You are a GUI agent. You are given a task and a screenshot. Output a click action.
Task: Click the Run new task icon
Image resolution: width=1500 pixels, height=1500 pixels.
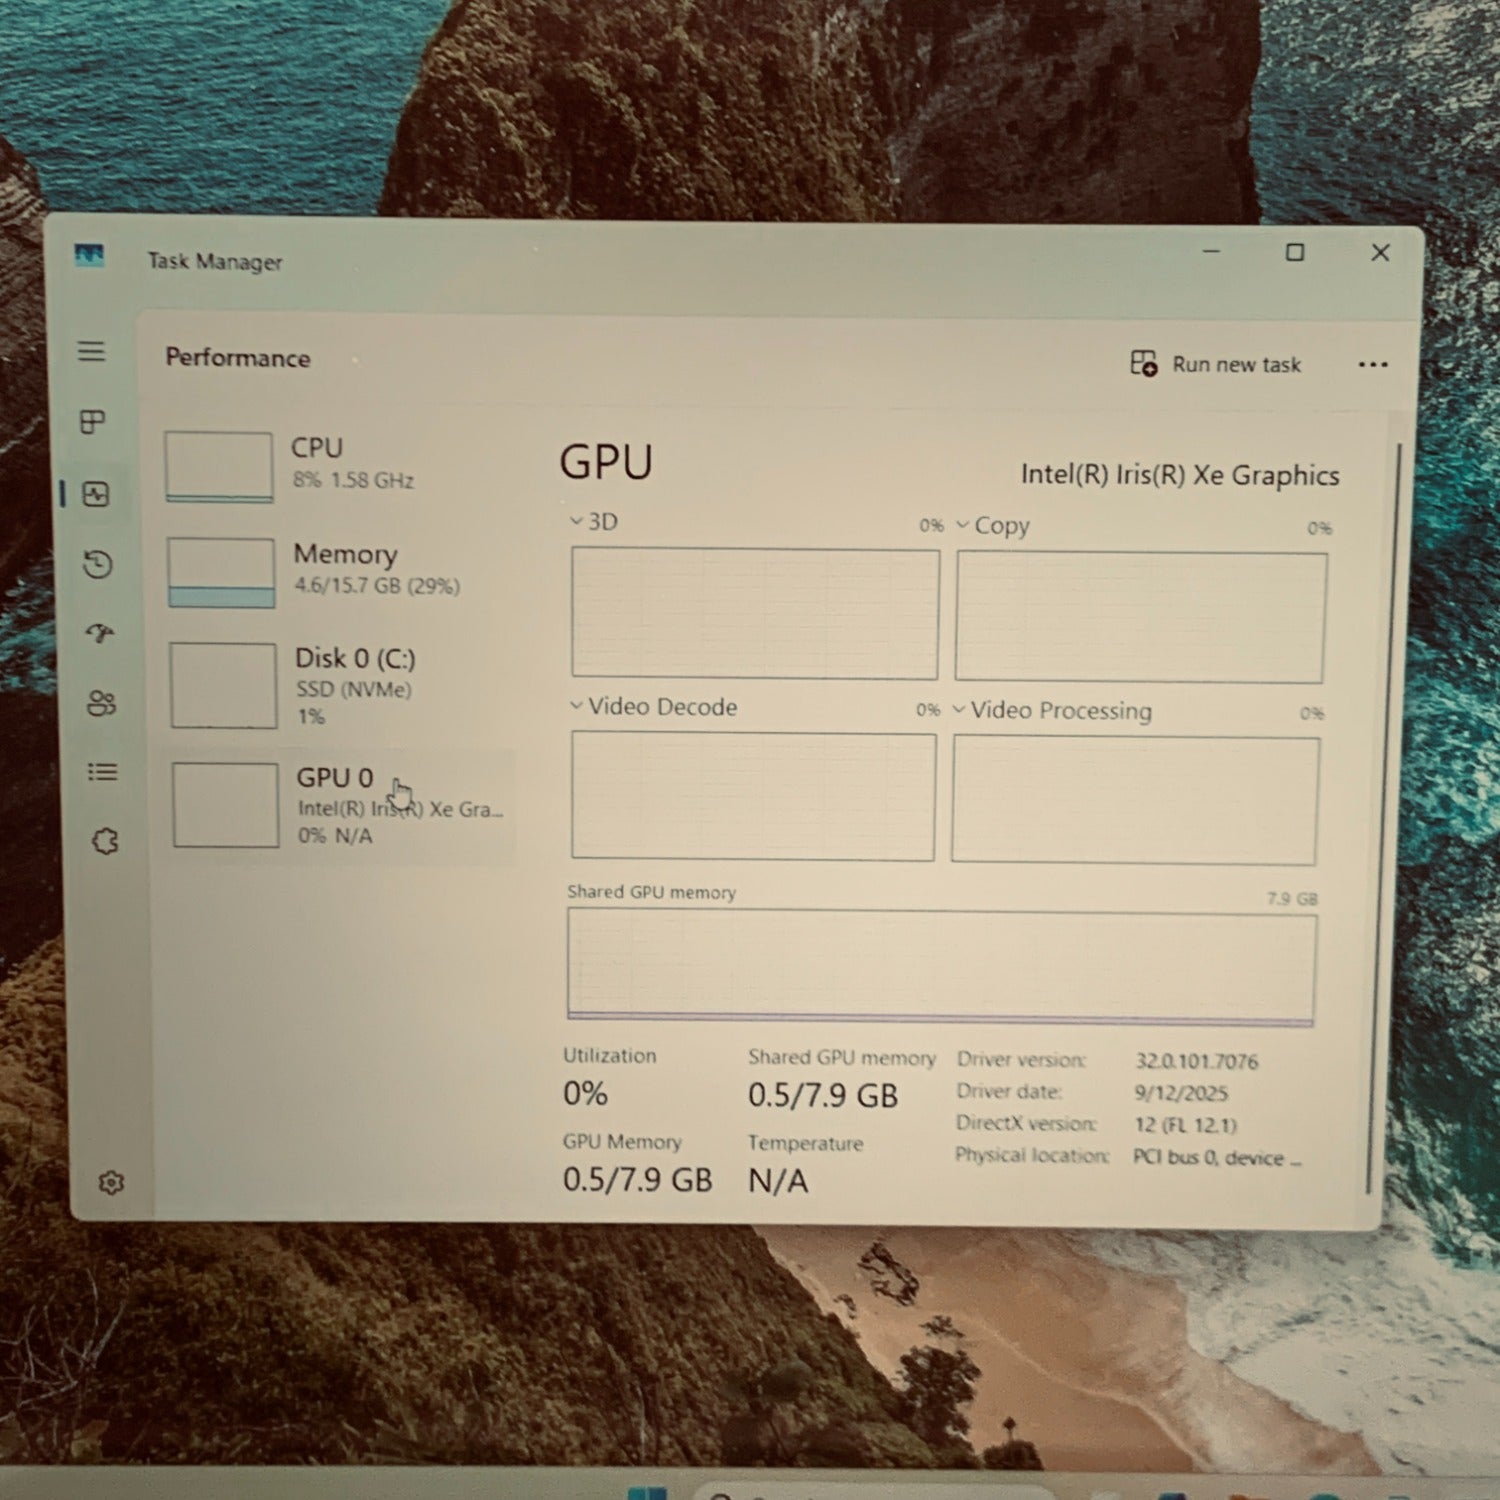(1143, 363)
